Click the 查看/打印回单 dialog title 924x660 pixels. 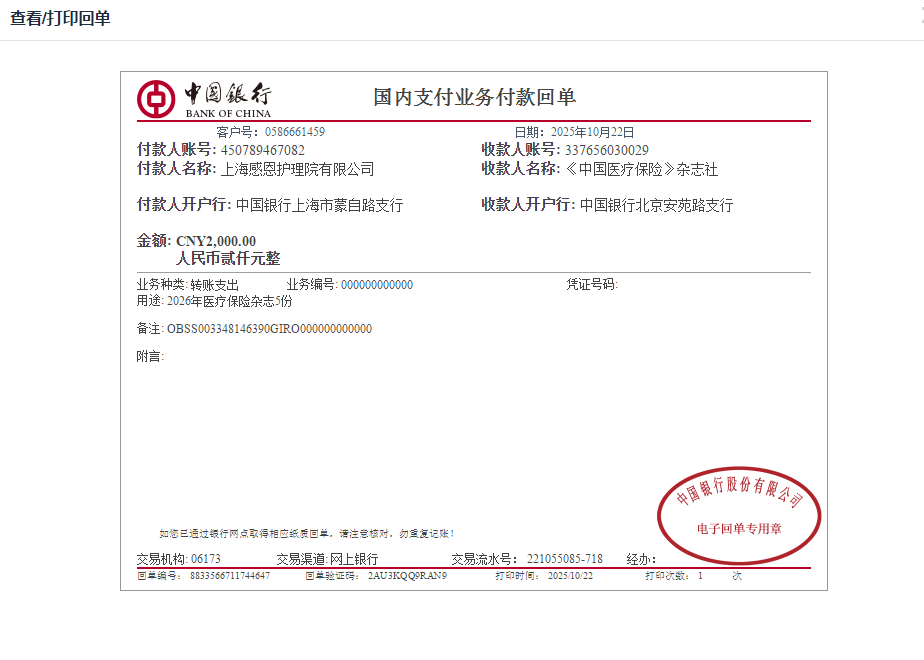pos(60,19)
